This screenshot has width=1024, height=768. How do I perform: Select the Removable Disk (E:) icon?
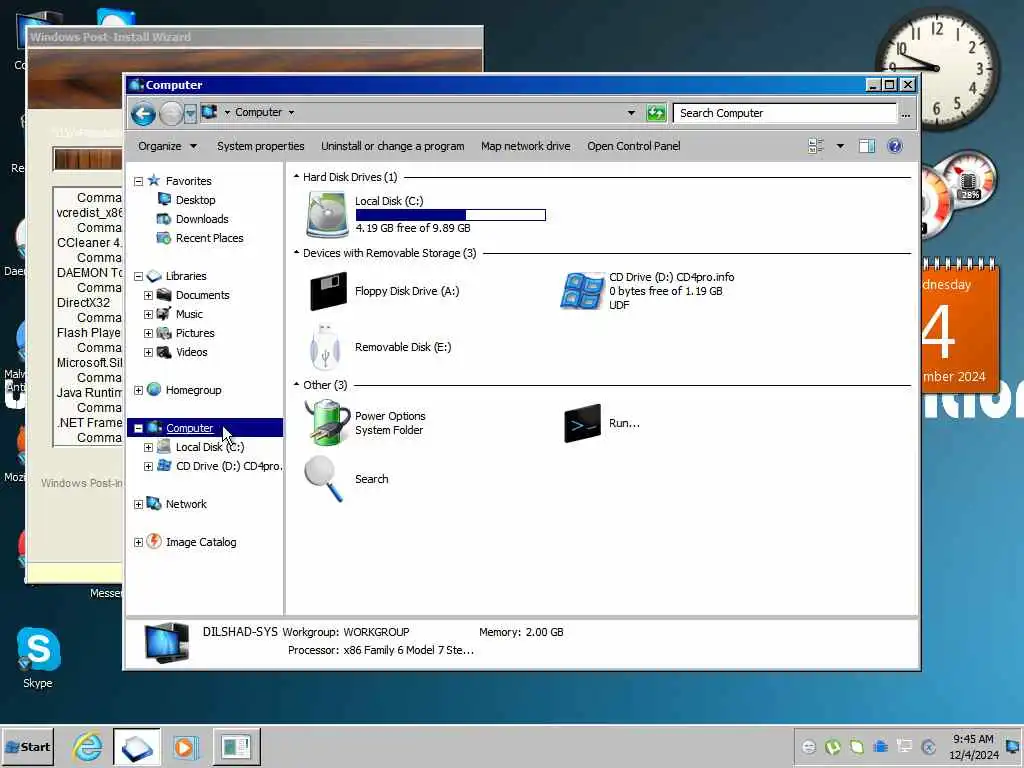325,347
